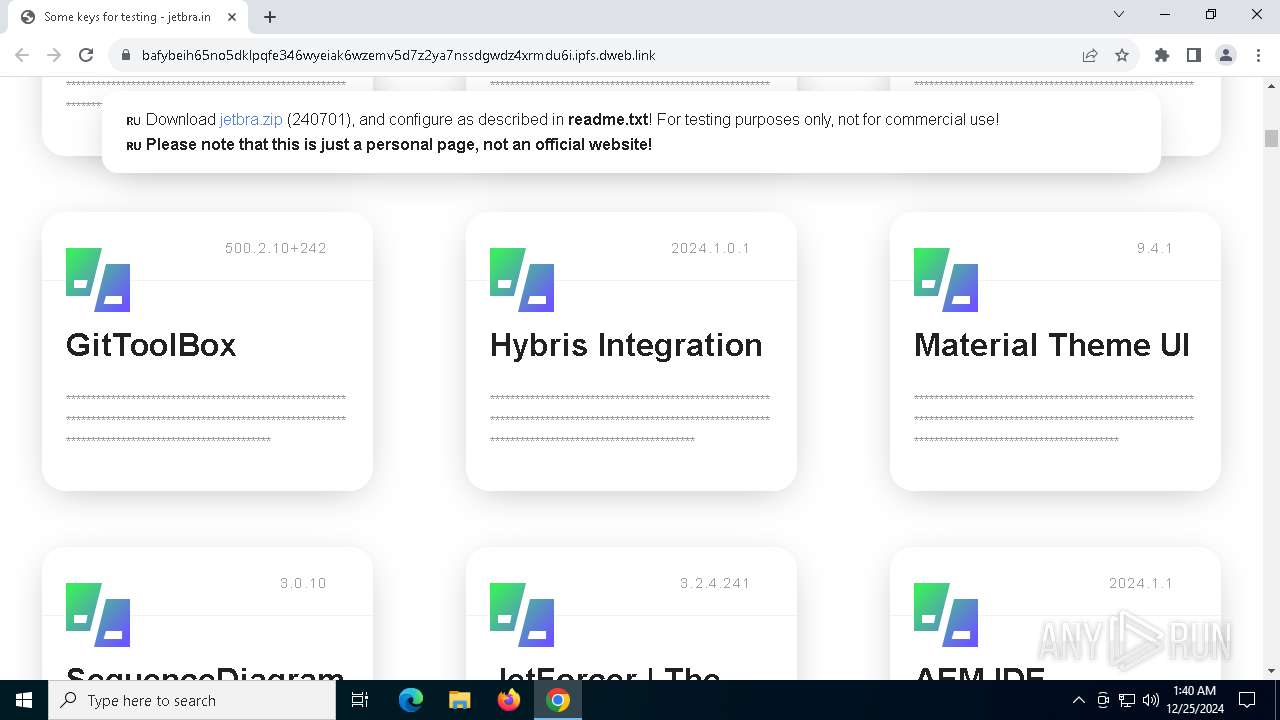The height and width of the screenshot is (720, 1280).
Task: Click the Hybris Integration plugin logo icon
Action: click(x=522, y=280)
